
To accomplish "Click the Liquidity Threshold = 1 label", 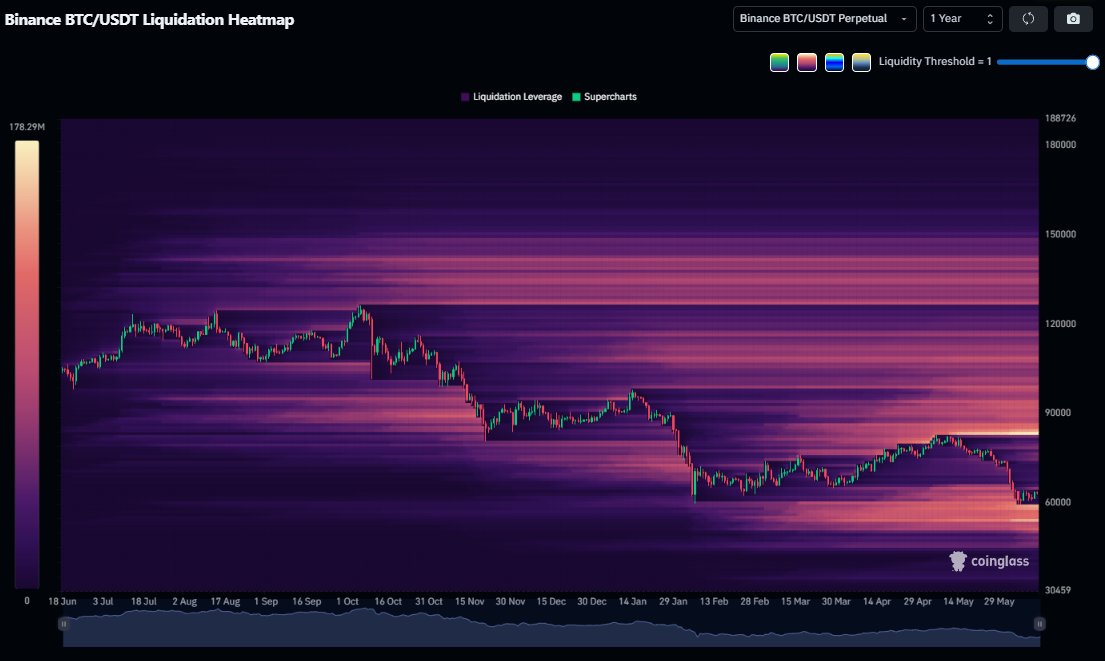I will 935,61.
